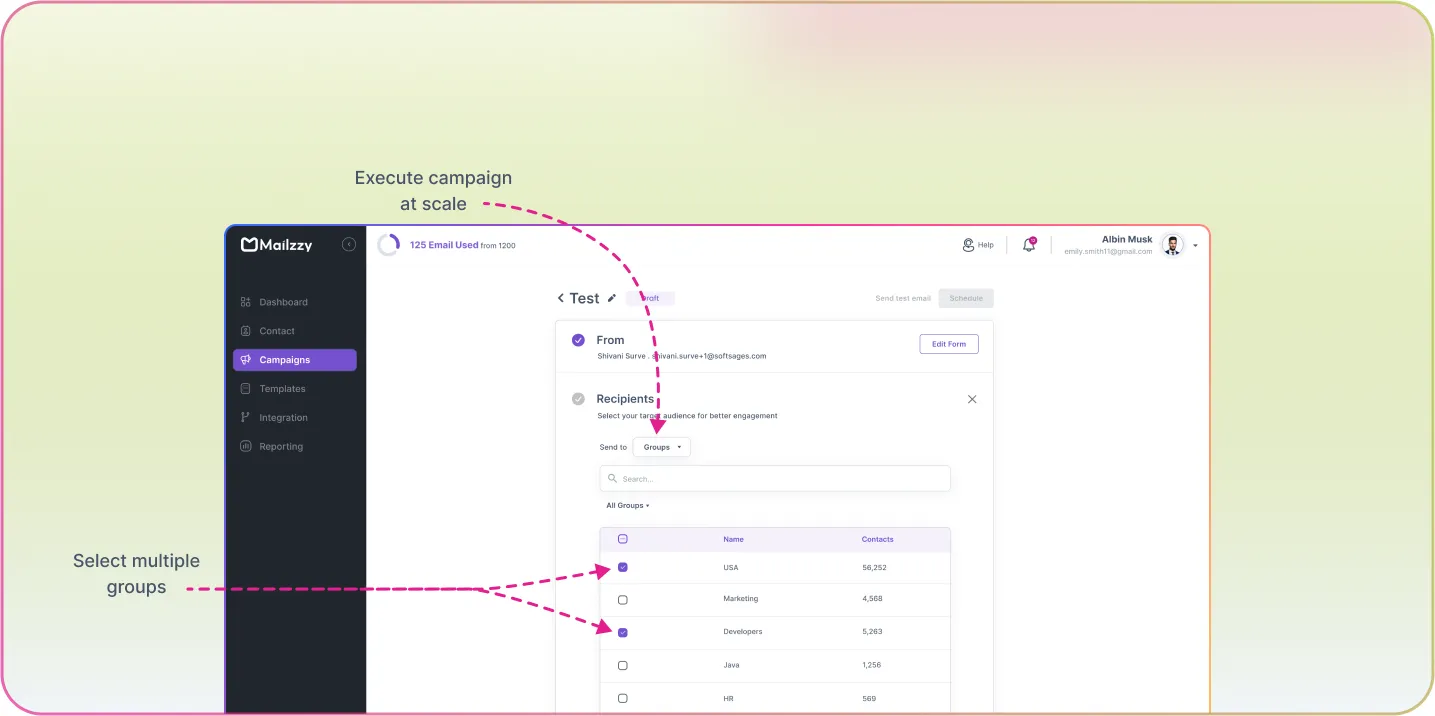This screenshot has height=716, width=1435.
Task: Click the Help icon in the header
Action: click(967, 243)
